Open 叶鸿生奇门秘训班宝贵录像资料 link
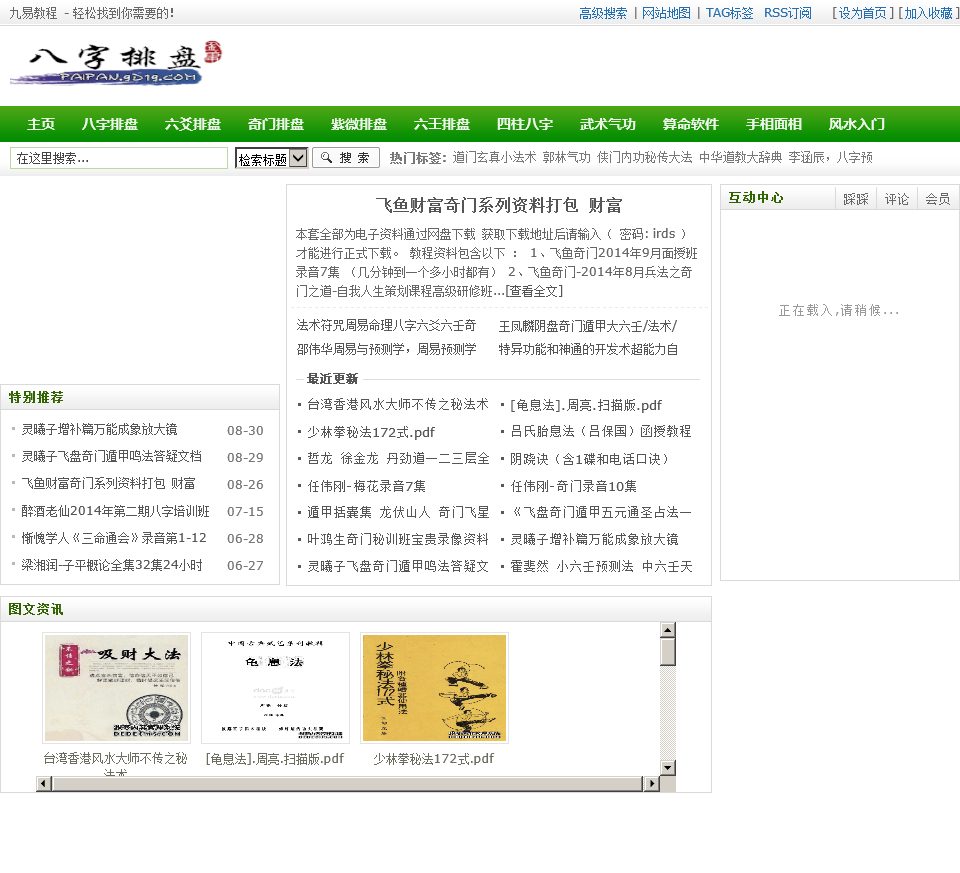 [x=398, y=539]
